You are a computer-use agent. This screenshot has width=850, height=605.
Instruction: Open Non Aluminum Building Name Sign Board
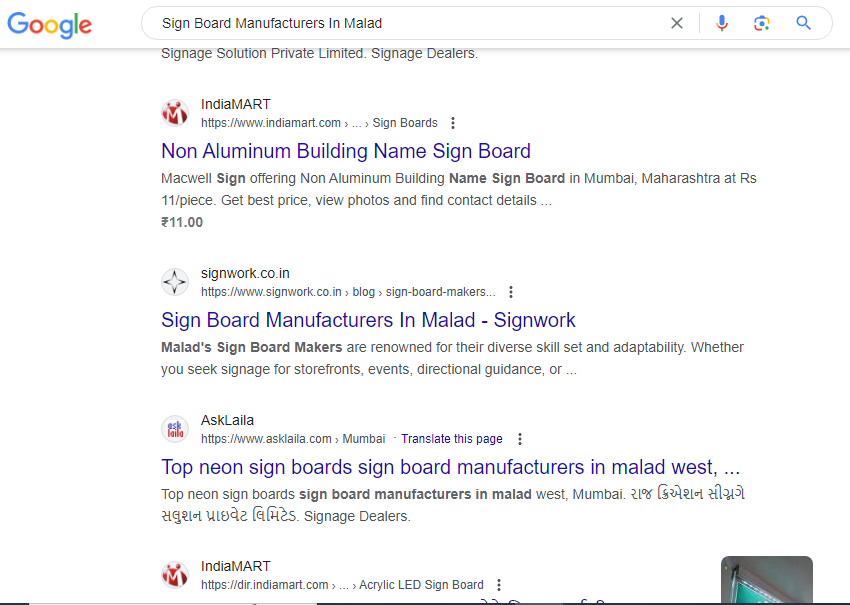pyautogui.click(x=346, y=151)
